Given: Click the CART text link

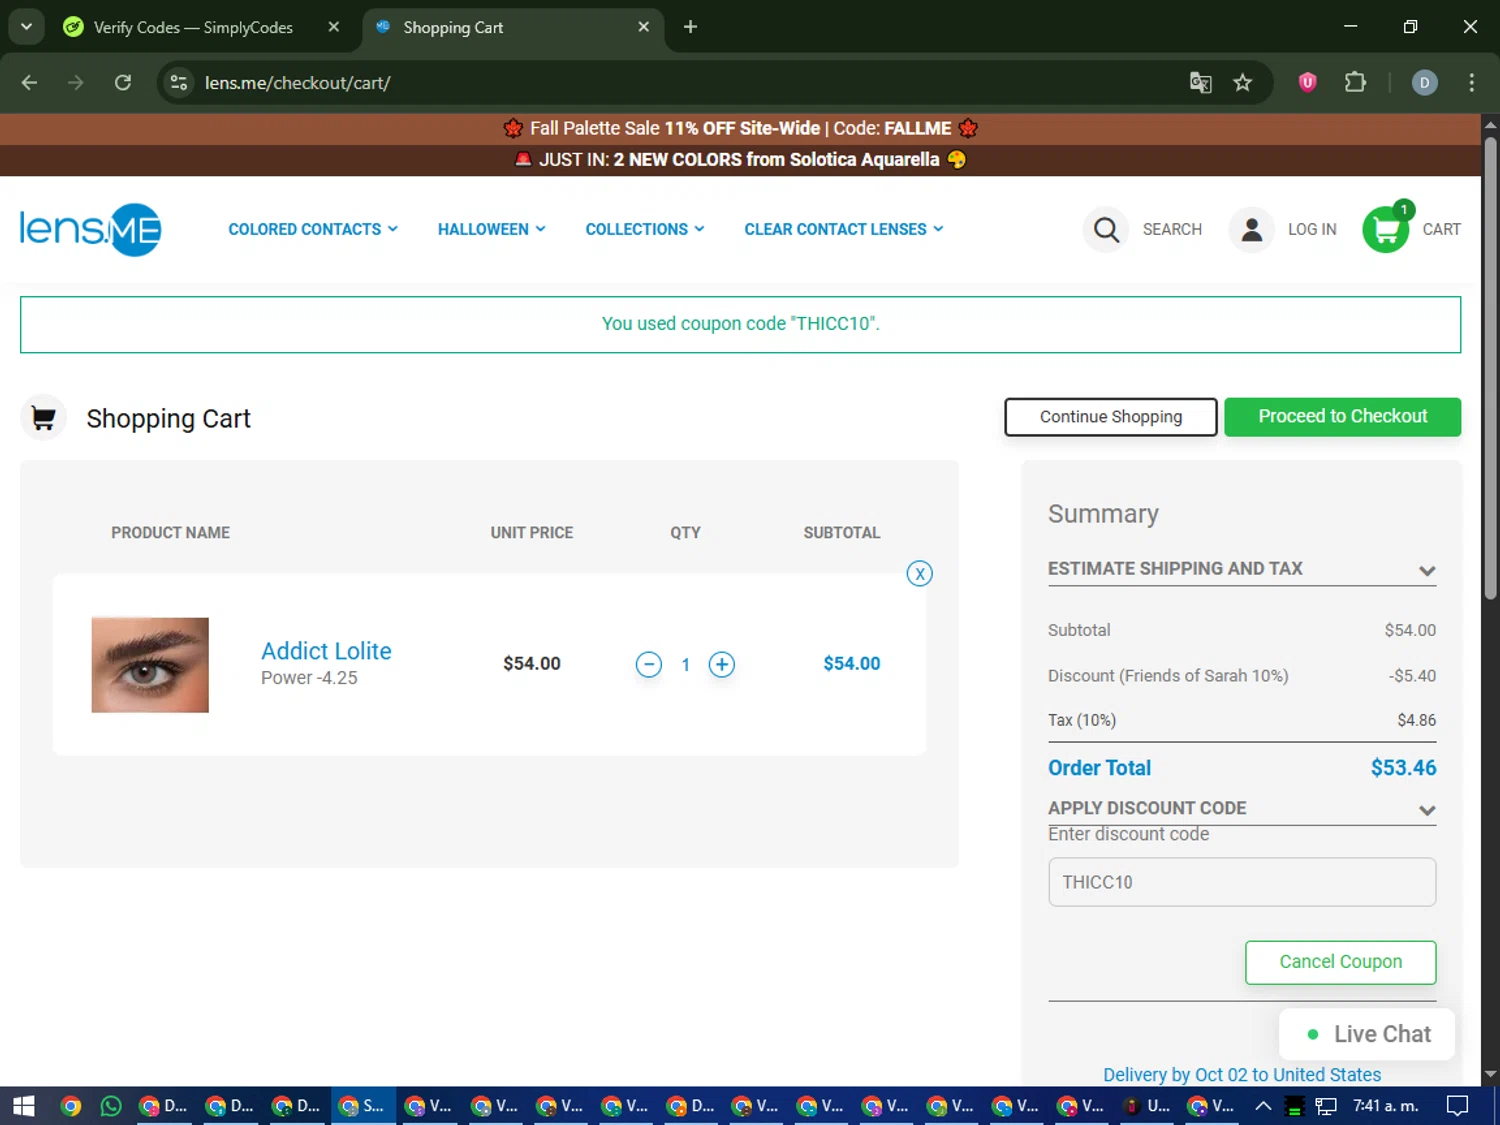Looking at the screenshot, I should click(x=1442, y=229).
